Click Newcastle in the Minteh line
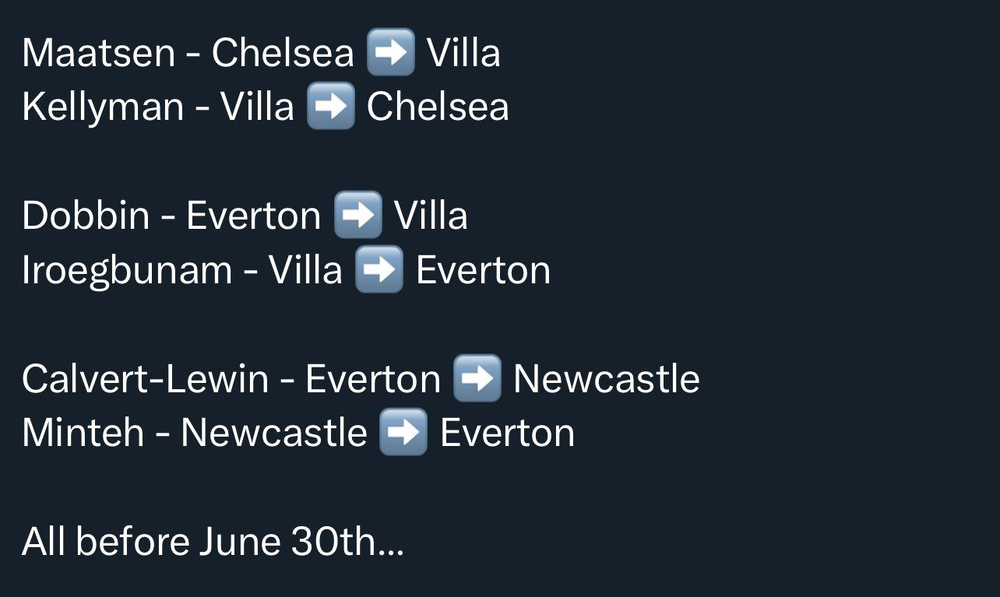 coord(274,432)
